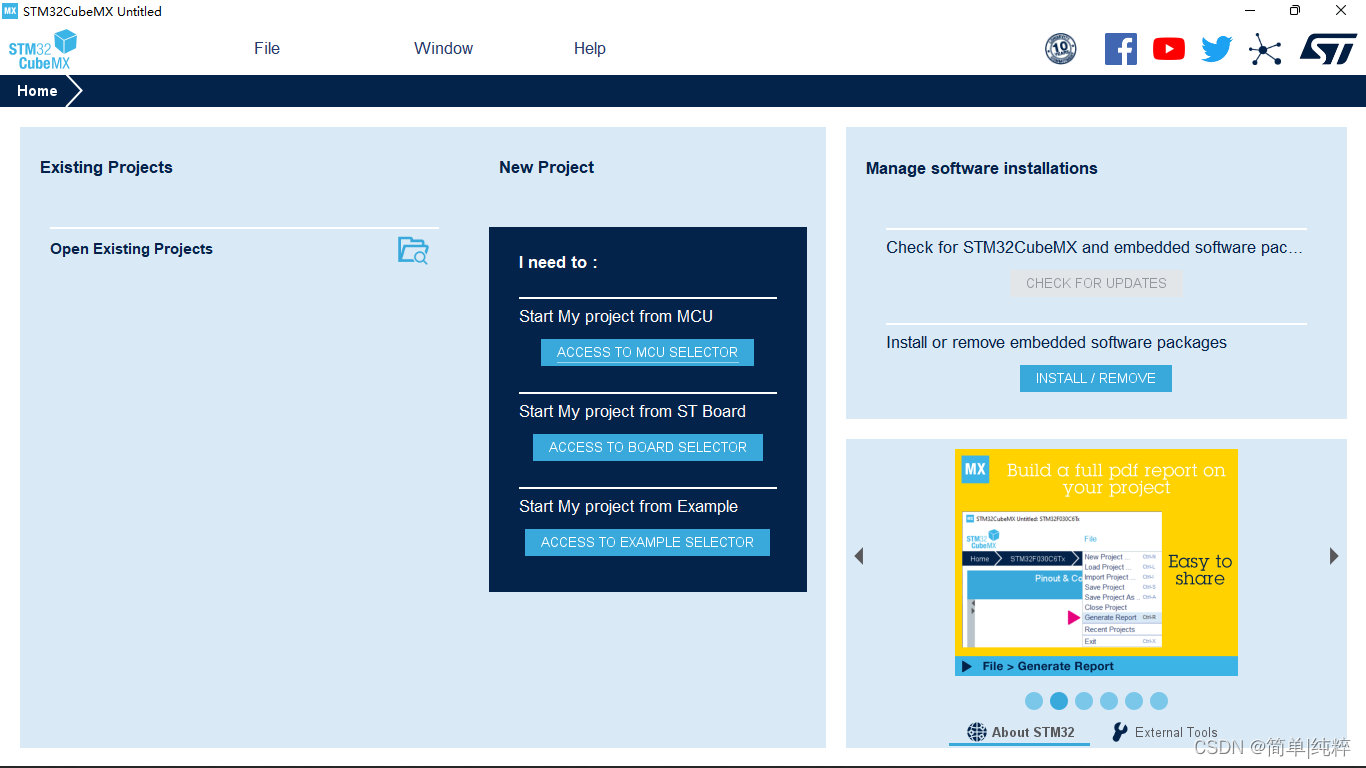Click Start My project from Example text
Screen dimensions: 1366x768
628,506
